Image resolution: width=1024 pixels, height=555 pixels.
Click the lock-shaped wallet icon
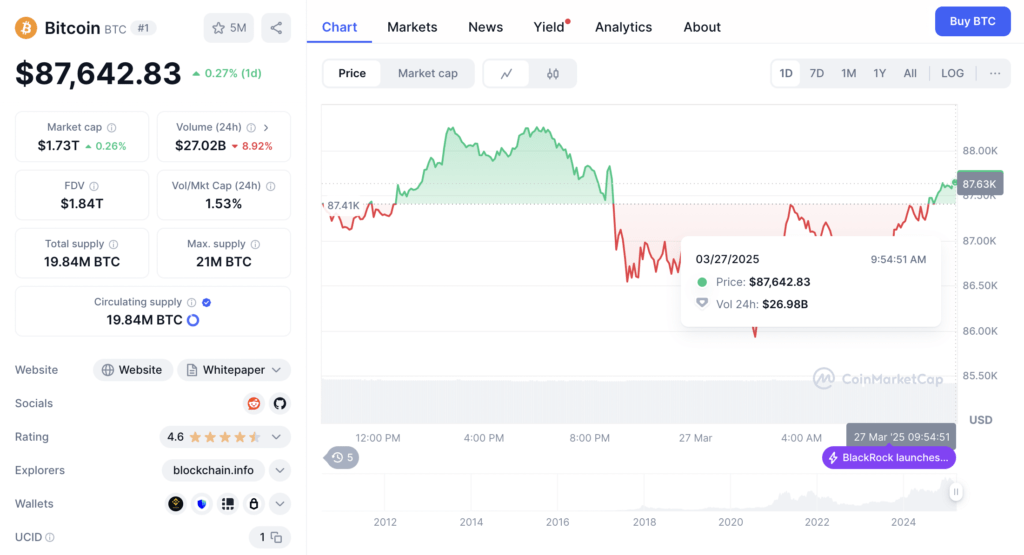[253, 503]
